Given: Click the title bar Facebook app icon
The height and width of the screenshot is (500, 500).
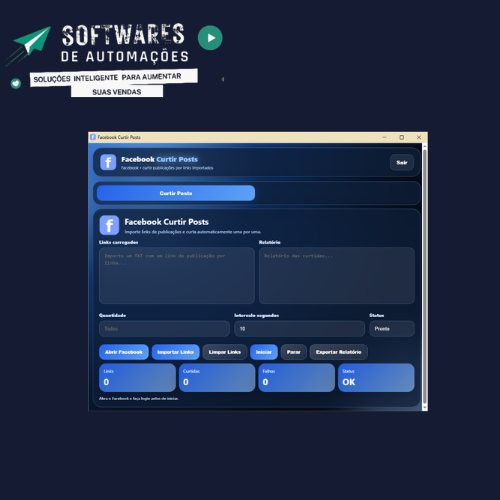Looking at the screenshot, I should (93, 137).
